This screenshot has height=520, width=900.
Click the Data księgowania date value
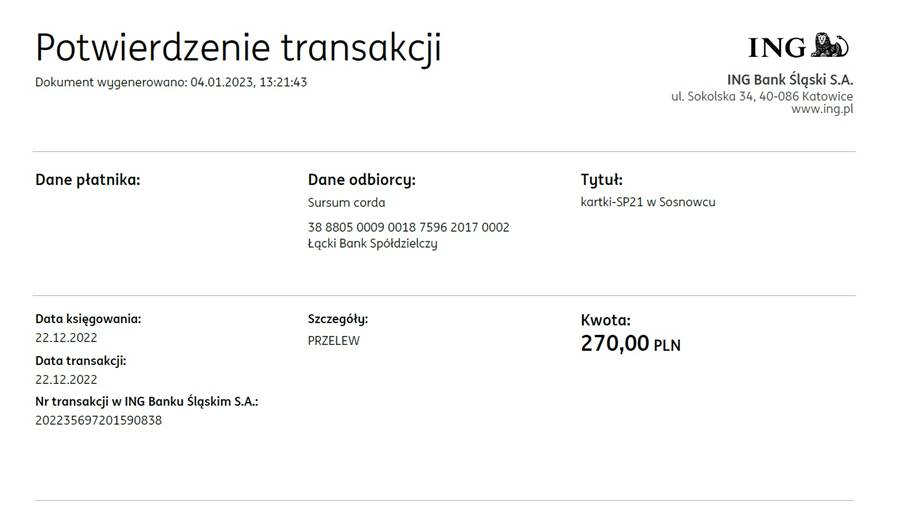(66, 337)
